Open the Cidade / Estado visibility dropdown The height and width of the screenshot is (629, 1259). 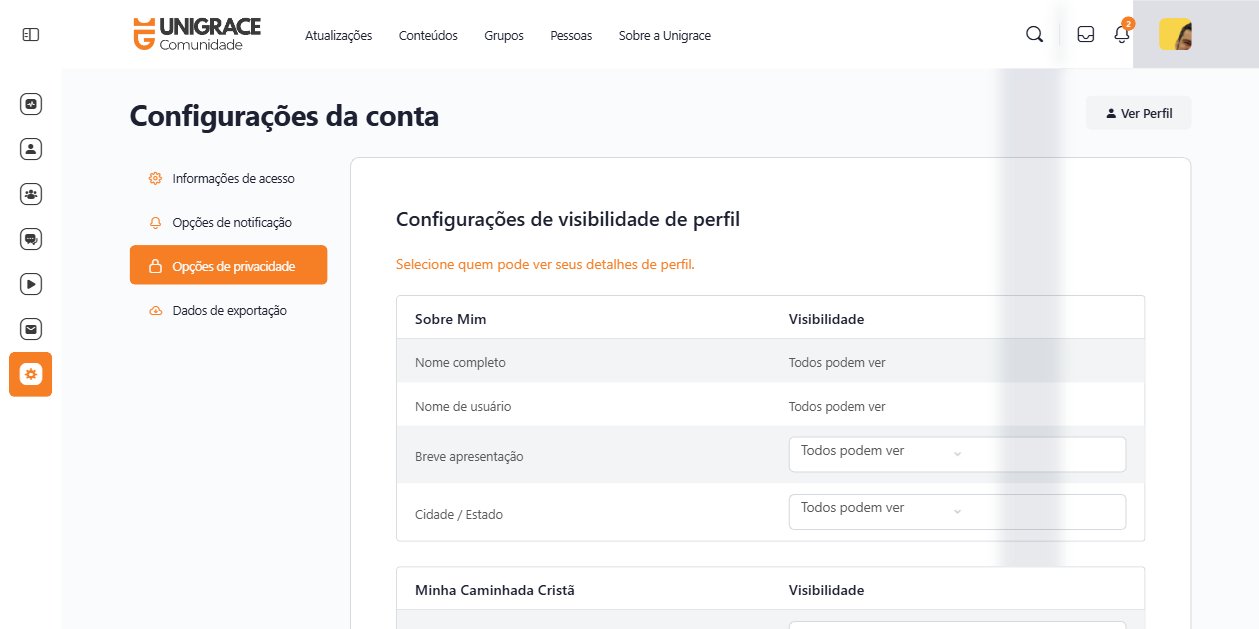956,511
